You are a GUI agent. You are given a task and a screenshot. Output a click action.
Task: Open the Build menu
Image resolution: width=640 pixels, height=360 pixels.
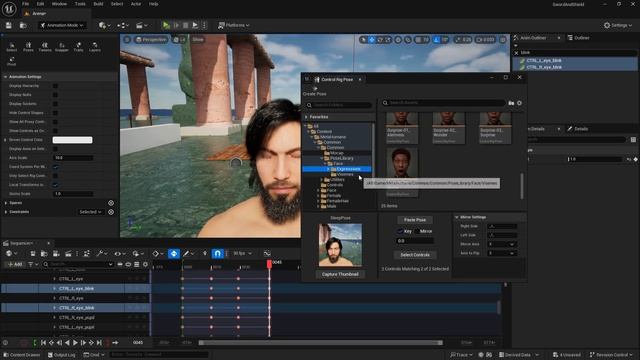point(98,4)
